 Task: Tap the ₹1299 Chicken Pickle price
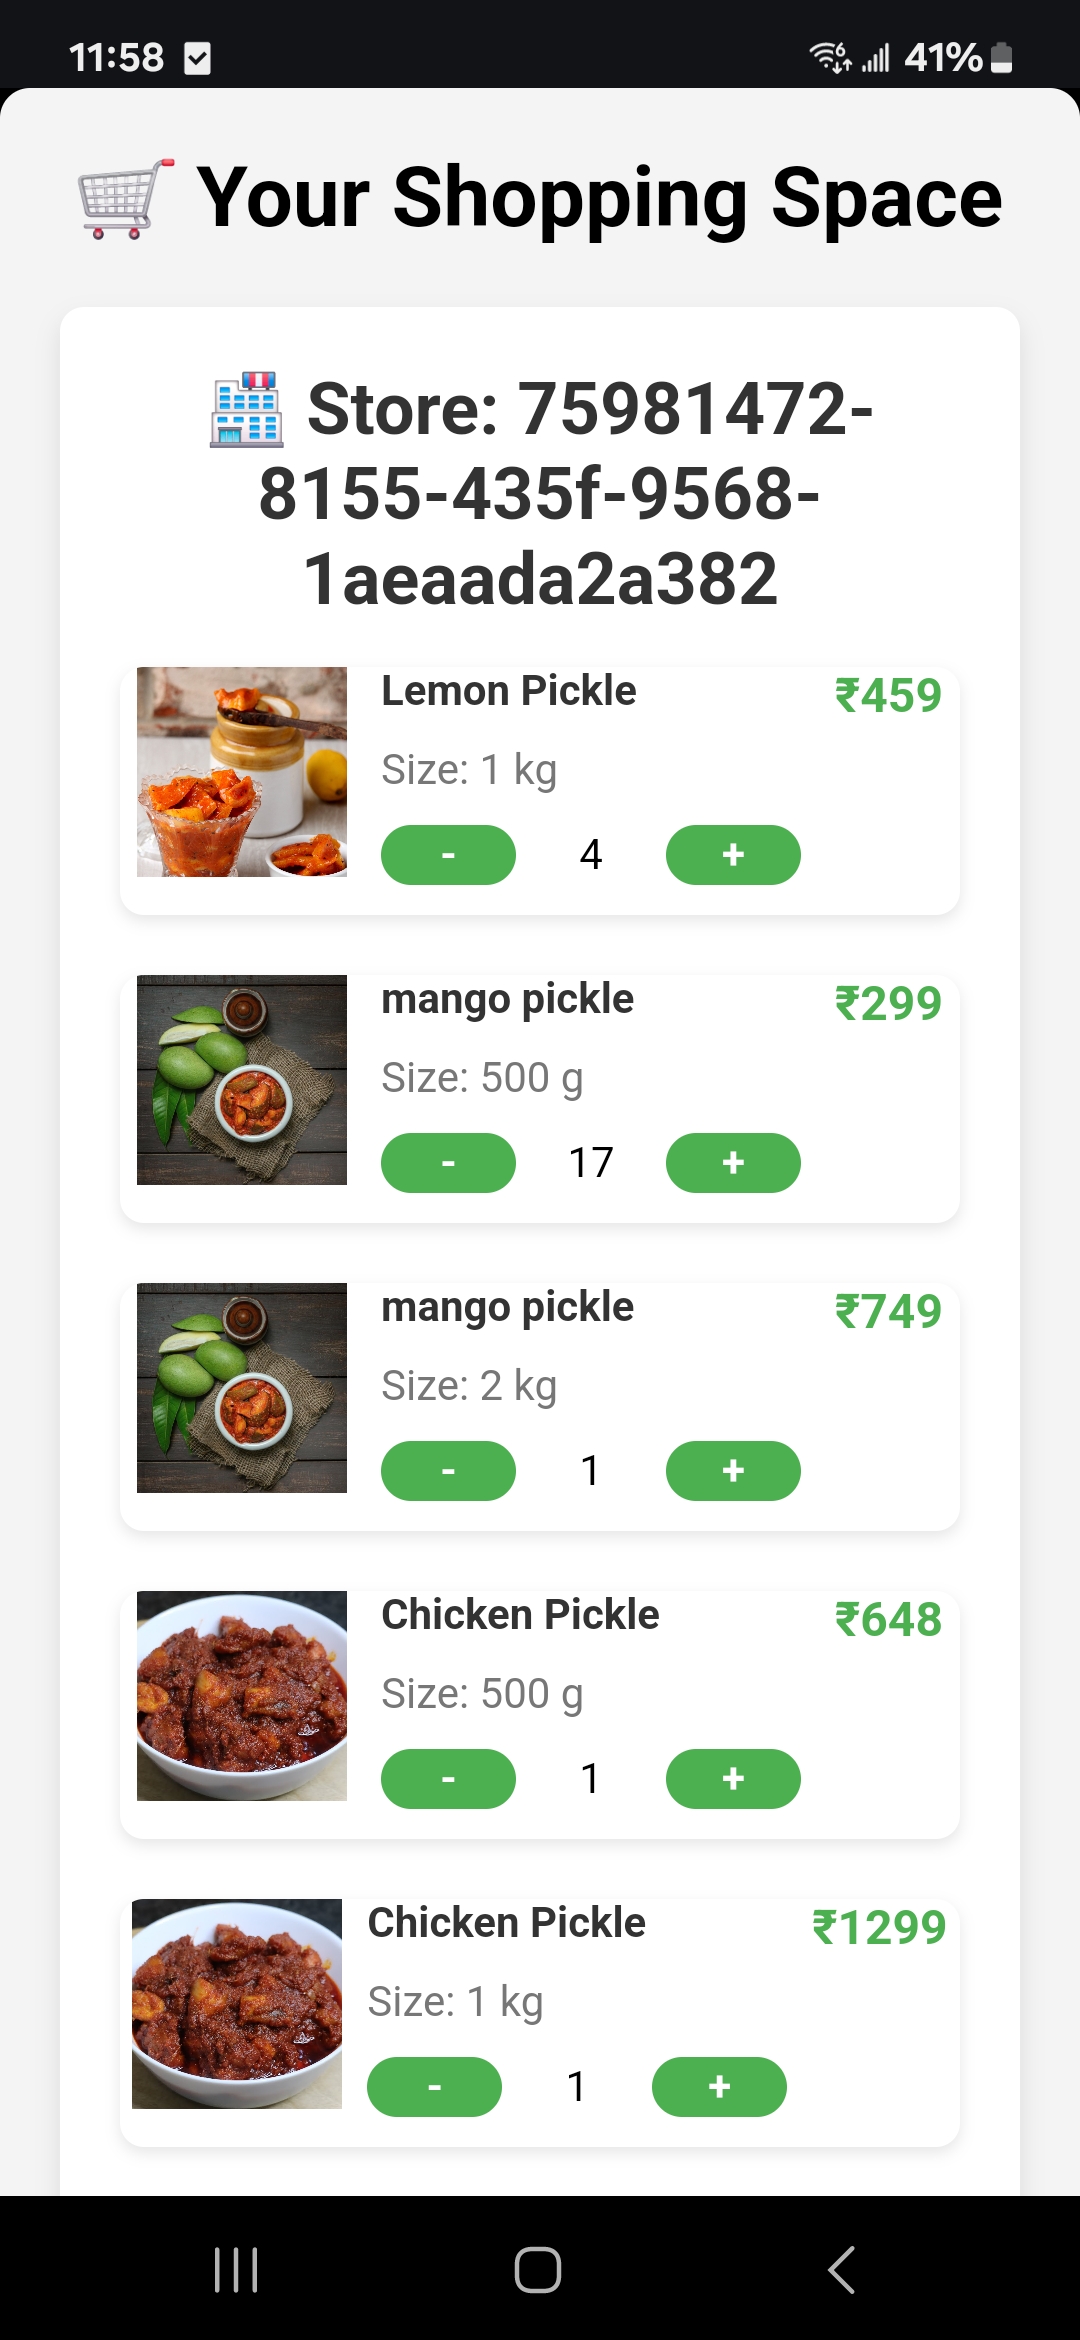pyautogui.click(x=878, y=1927)
